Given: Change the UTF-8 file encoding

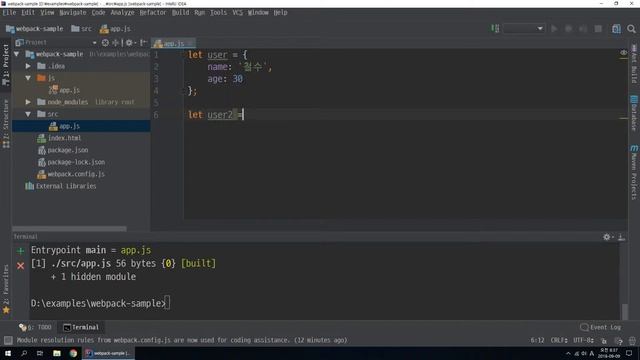Looking at the screenshot, I should (583, 340).
